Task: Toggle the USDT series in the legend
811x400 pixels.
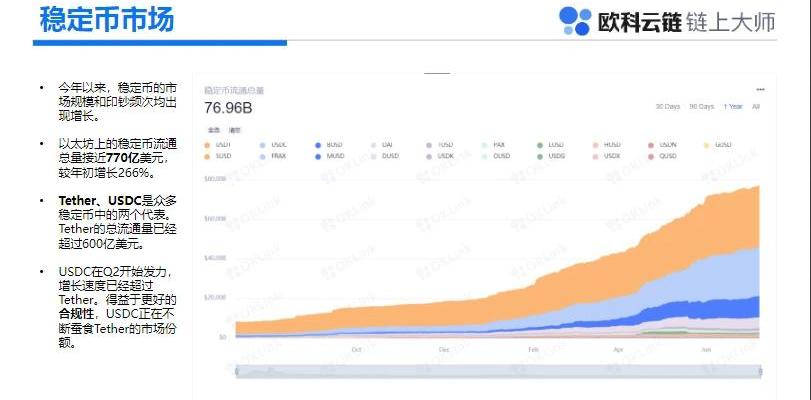Action: point(223,145)
